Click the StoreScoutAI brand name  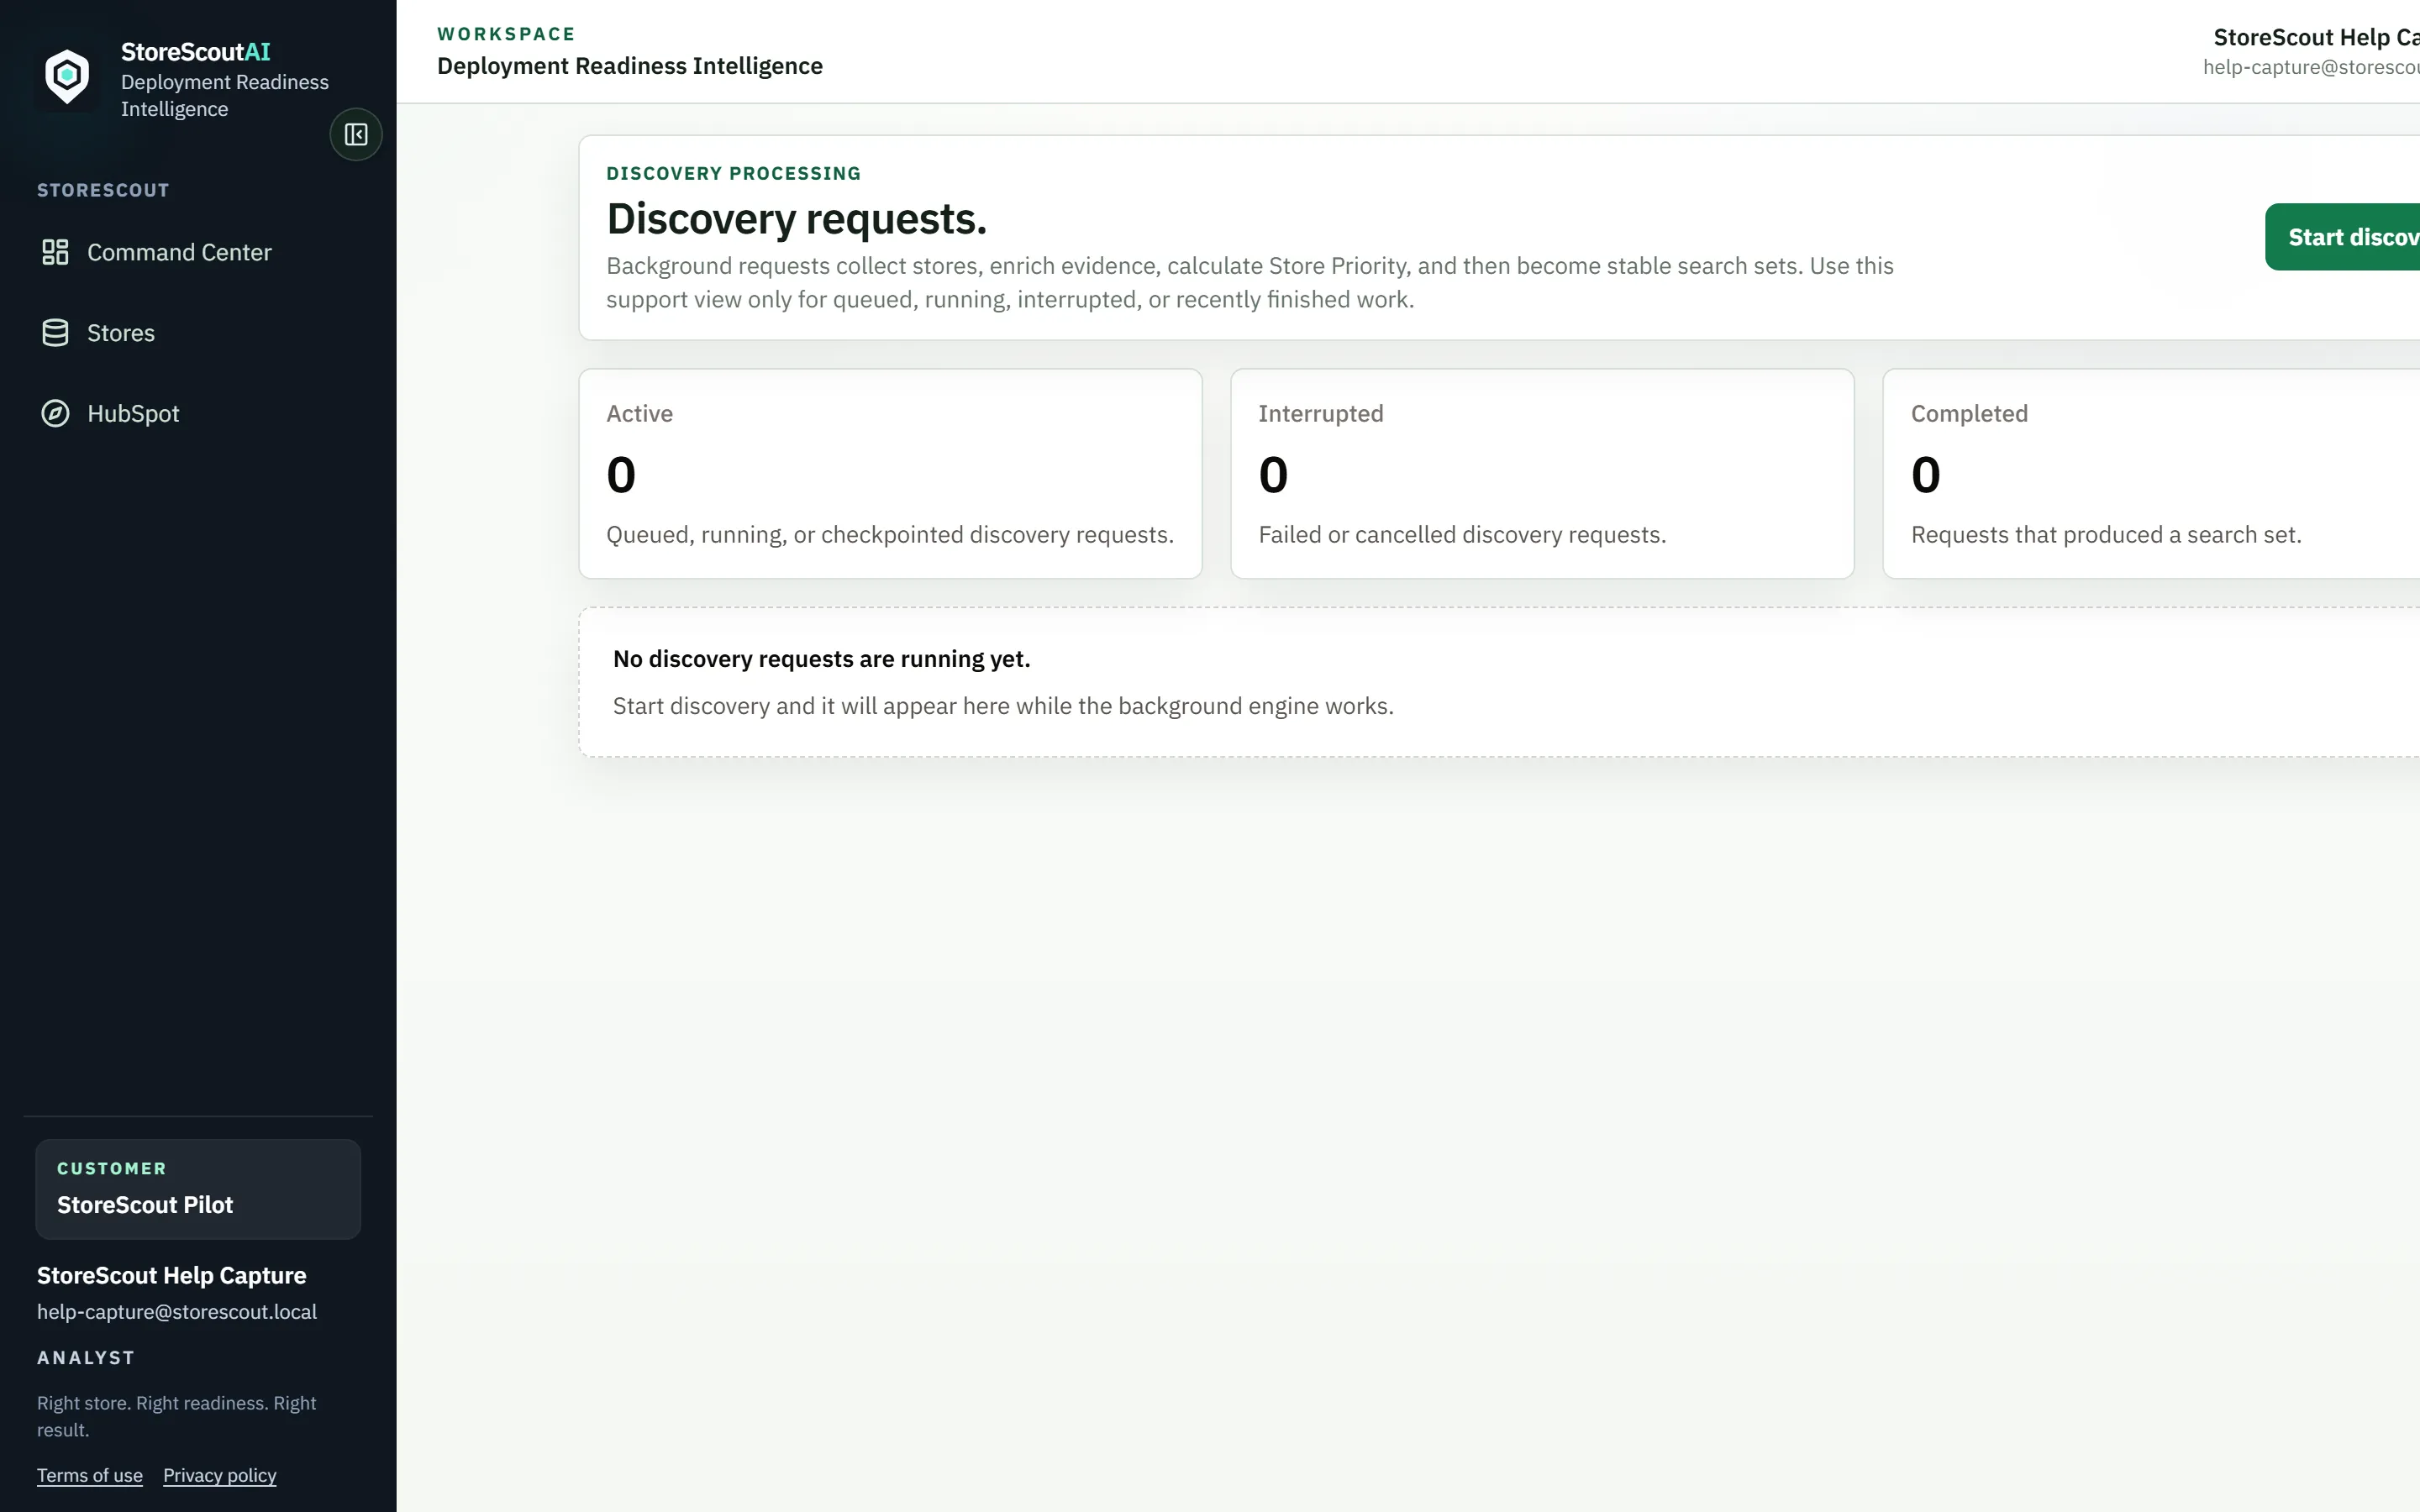[196, 52]
